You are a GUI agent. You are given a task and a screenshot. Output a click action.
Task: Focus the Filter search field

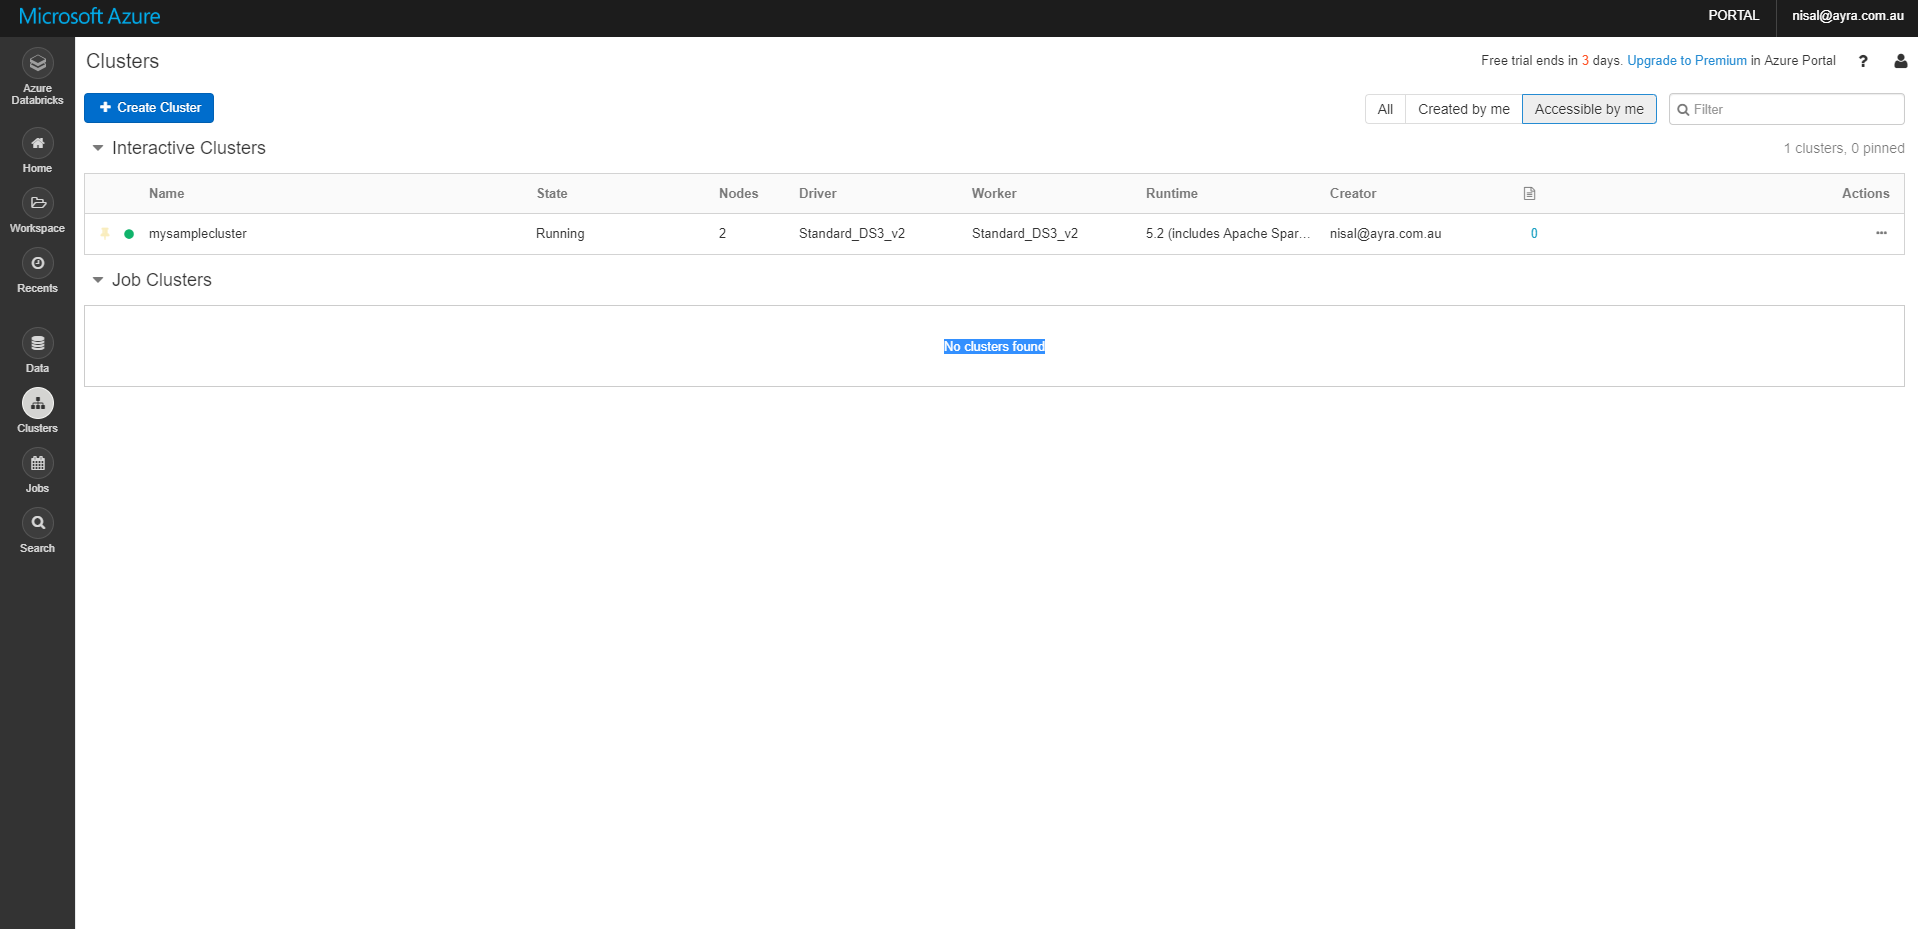coord(1786,109)
